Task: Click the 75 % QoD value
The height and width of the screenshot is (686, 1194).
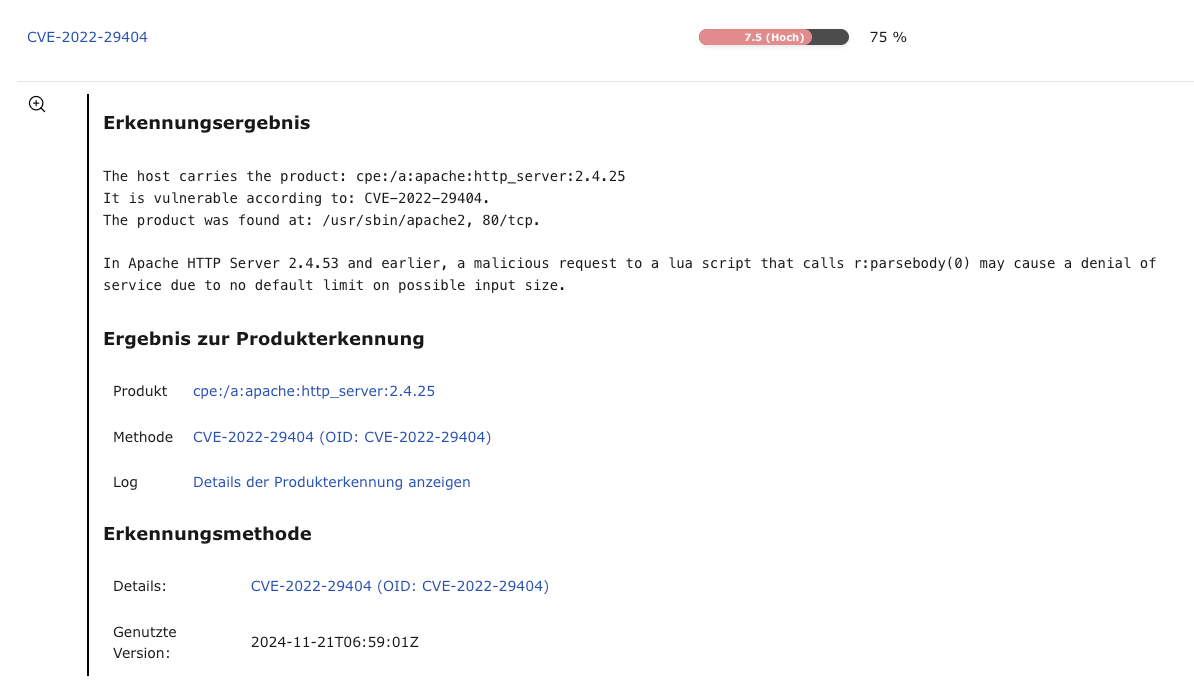Action: (887, 37)
